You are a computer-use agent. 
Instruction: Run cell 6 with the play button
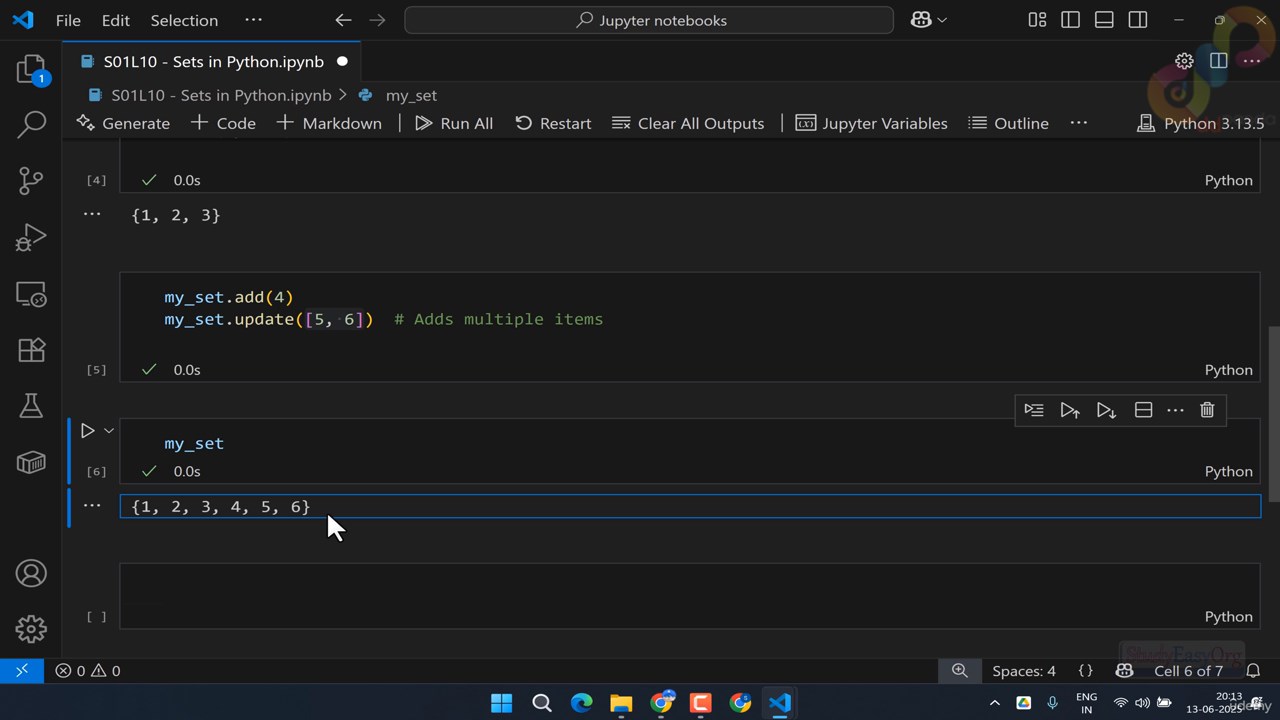click(x=87, y=431)
